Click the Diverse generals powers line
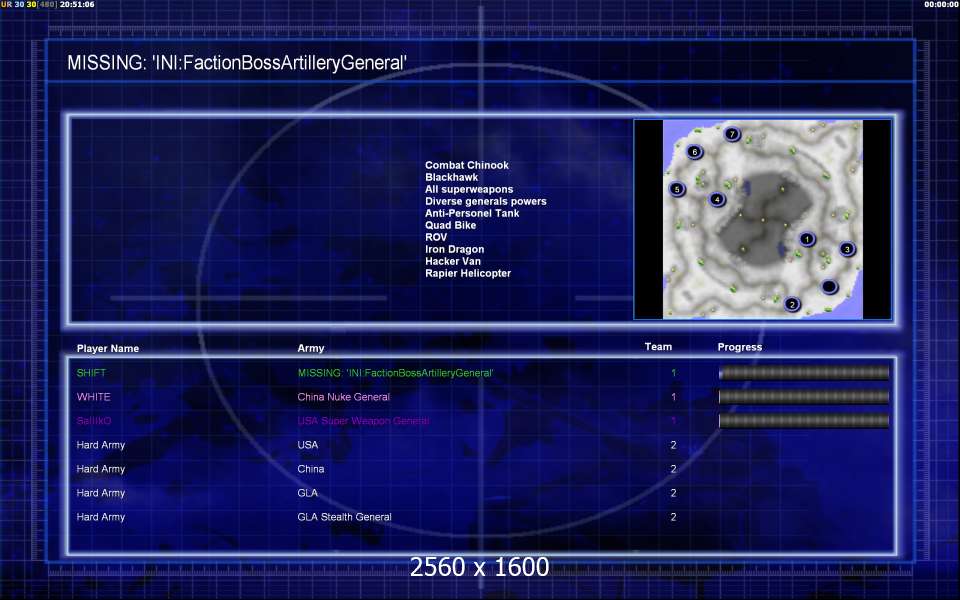The image size is (960, 600). point(486,201)
